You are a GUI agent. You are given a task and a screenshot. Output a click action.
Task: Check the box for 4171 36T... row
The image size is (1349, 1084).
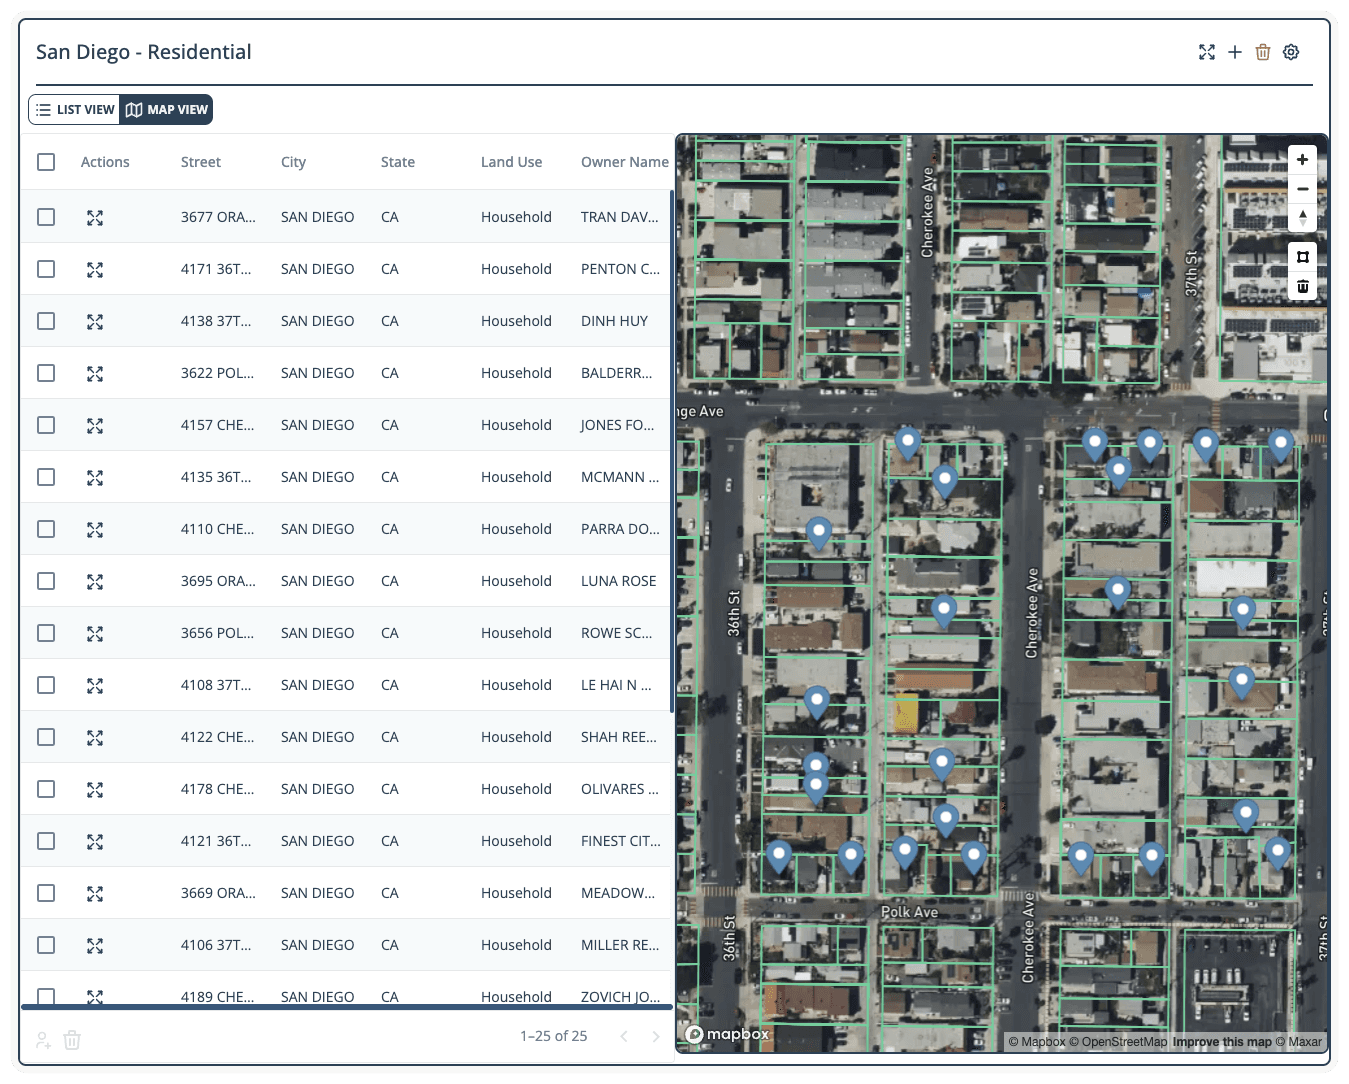[46, 269]
